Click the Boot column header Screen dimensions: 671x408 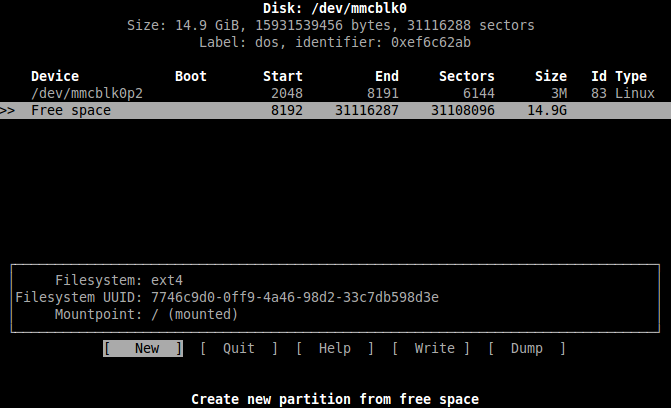pyautogui.click(x=191, y=76)
